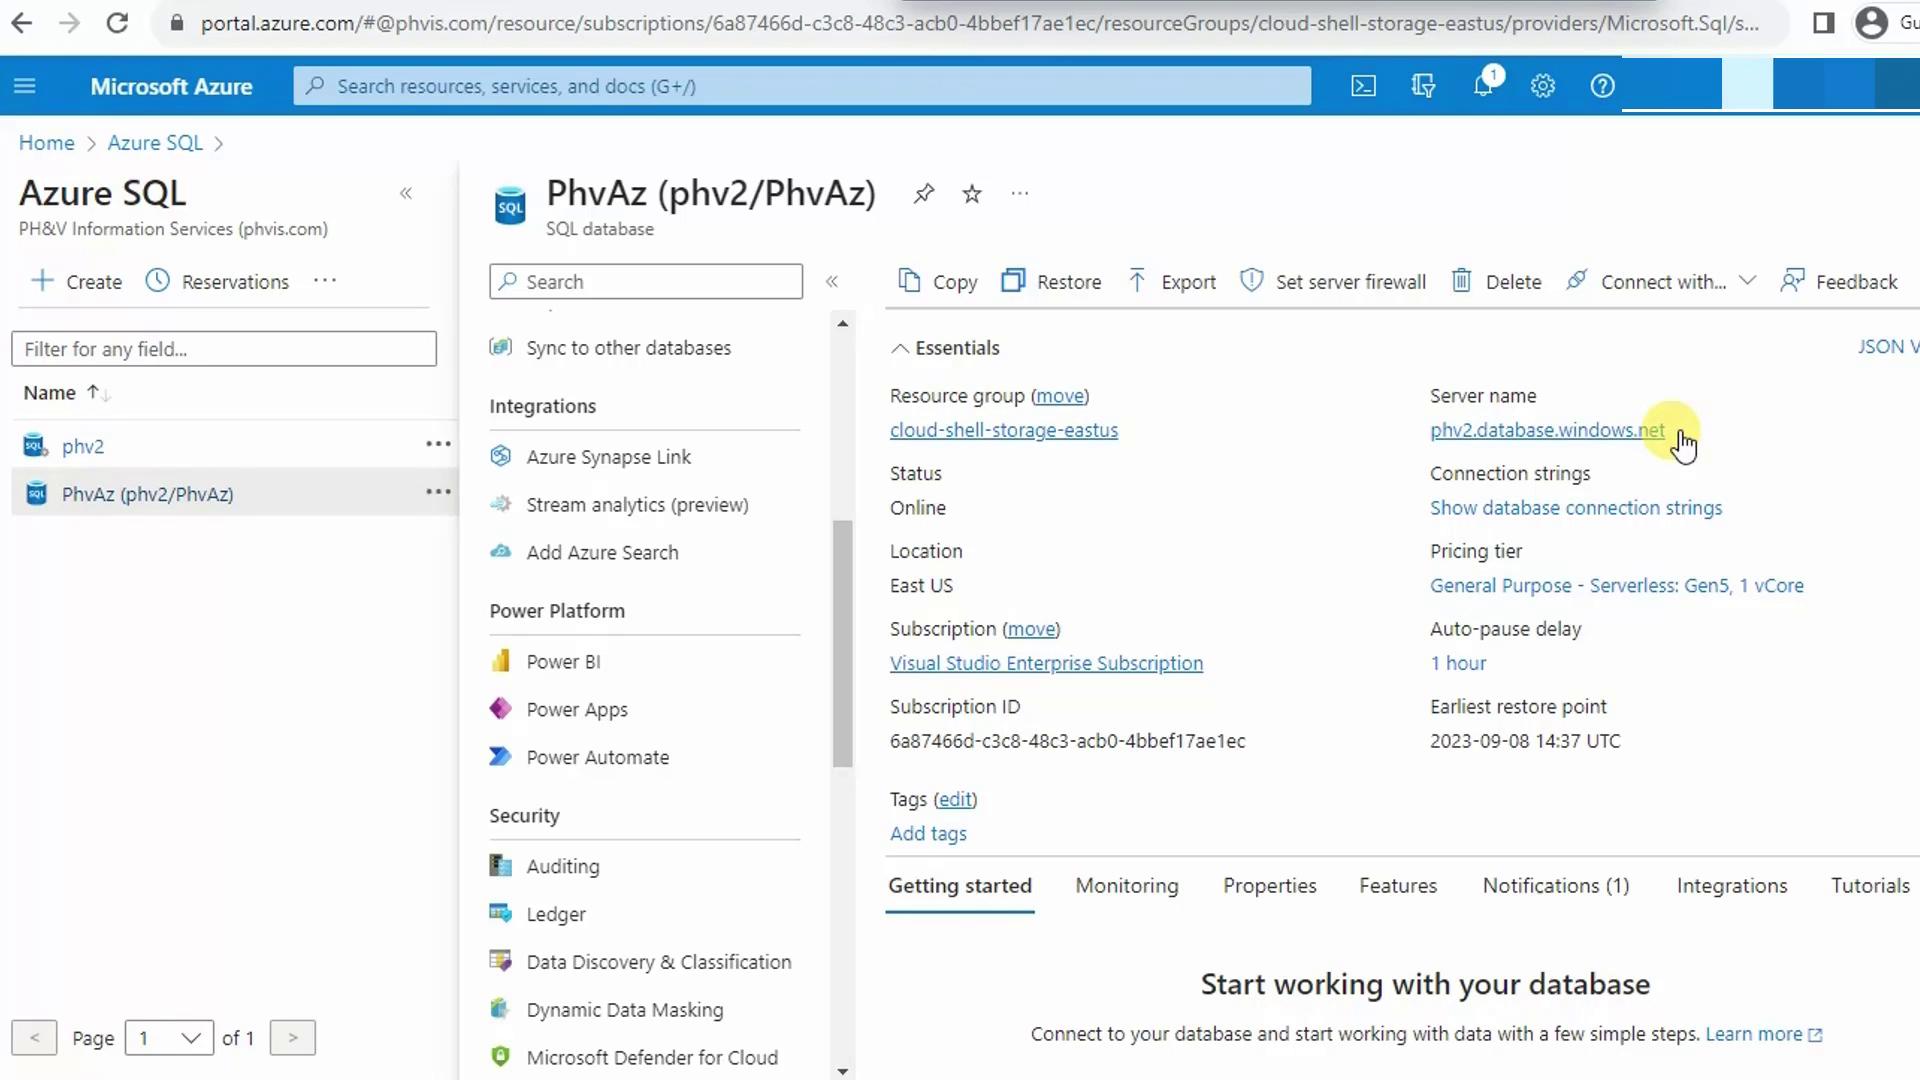Open the notifications bell
1920x1080 pixels.
[x=1483, y=86]
